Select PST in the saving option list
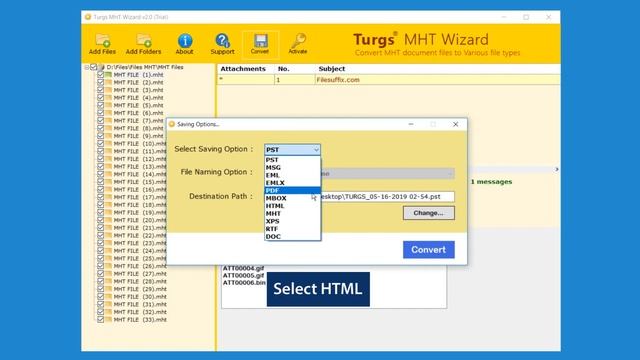Screen dimensions: 640x360 point(292,160)
